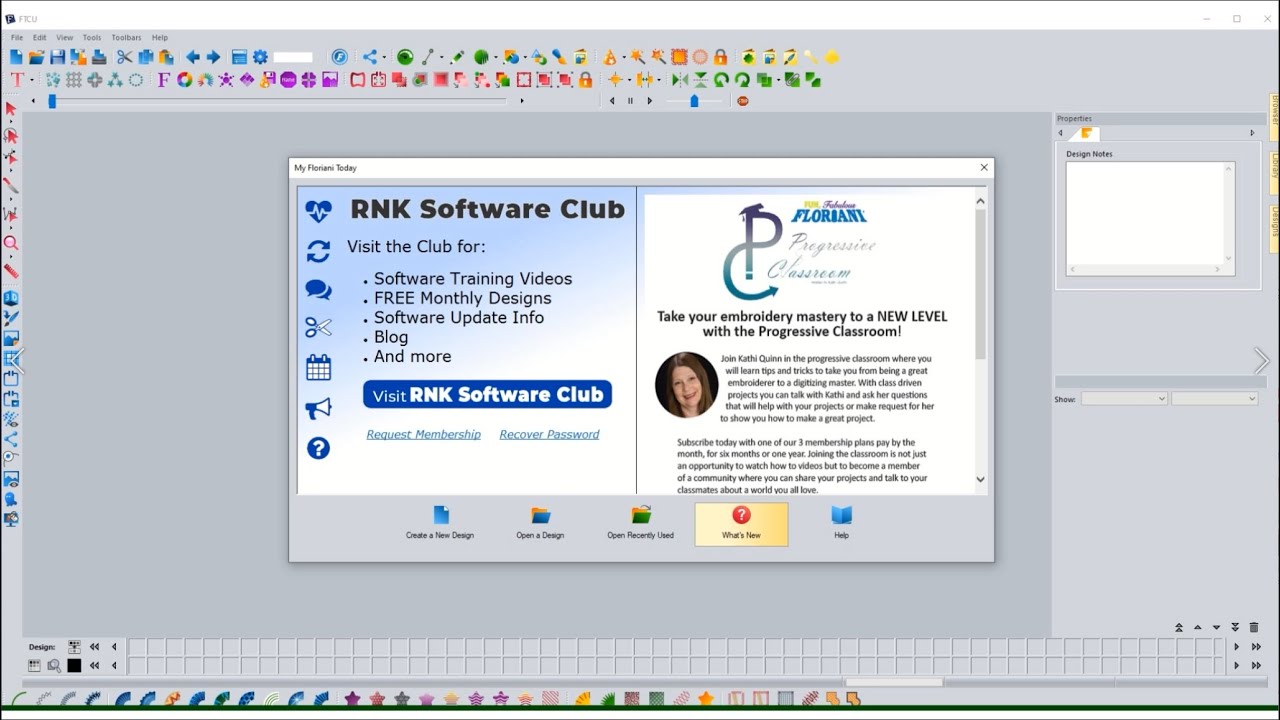Click Create a New Design button
The height and width of the screenshot is (720, 1280).
pos(440,524)
